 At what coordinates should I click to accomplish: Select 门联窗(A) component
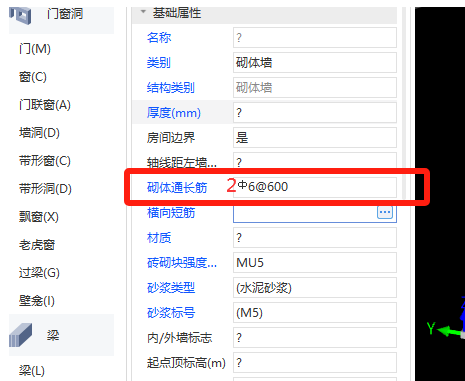pyautogui.click(x=45, y=105)
